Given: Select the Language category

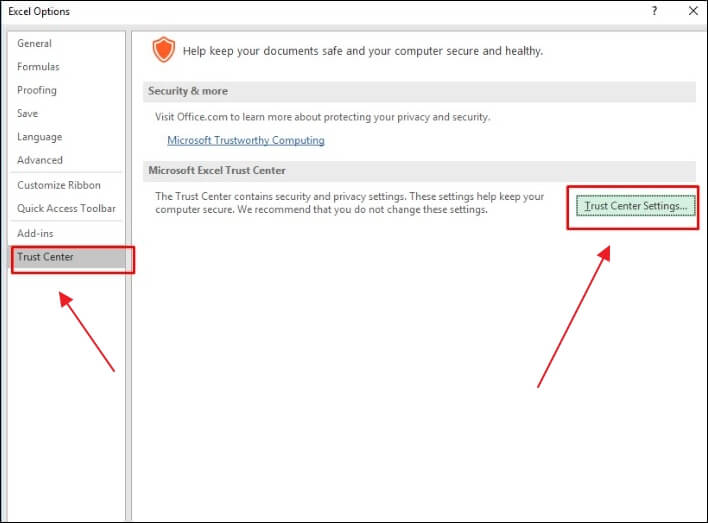Looking at the screenshot, I should [39, 137].
